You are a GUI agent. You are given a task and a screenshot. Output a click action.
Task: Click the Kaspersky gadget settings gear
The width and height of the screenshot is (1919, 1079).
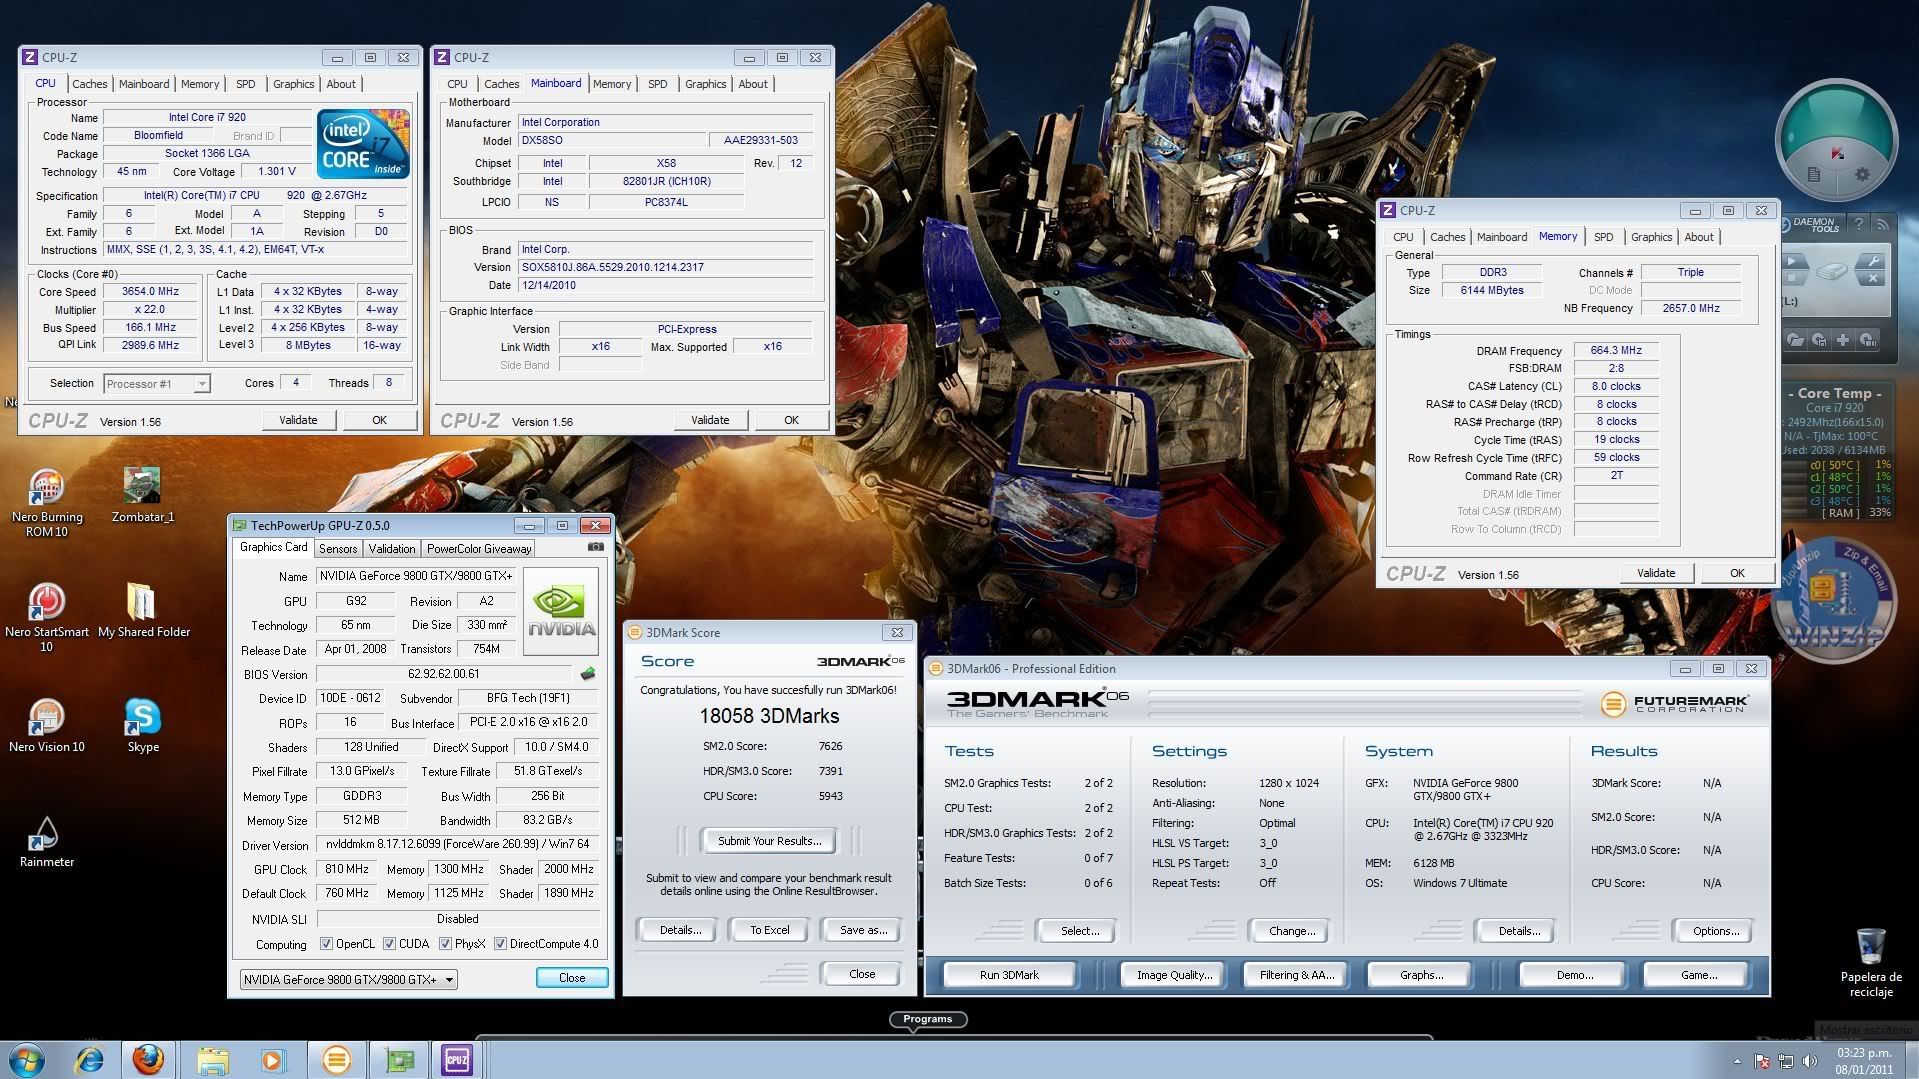coord(1862,174)
